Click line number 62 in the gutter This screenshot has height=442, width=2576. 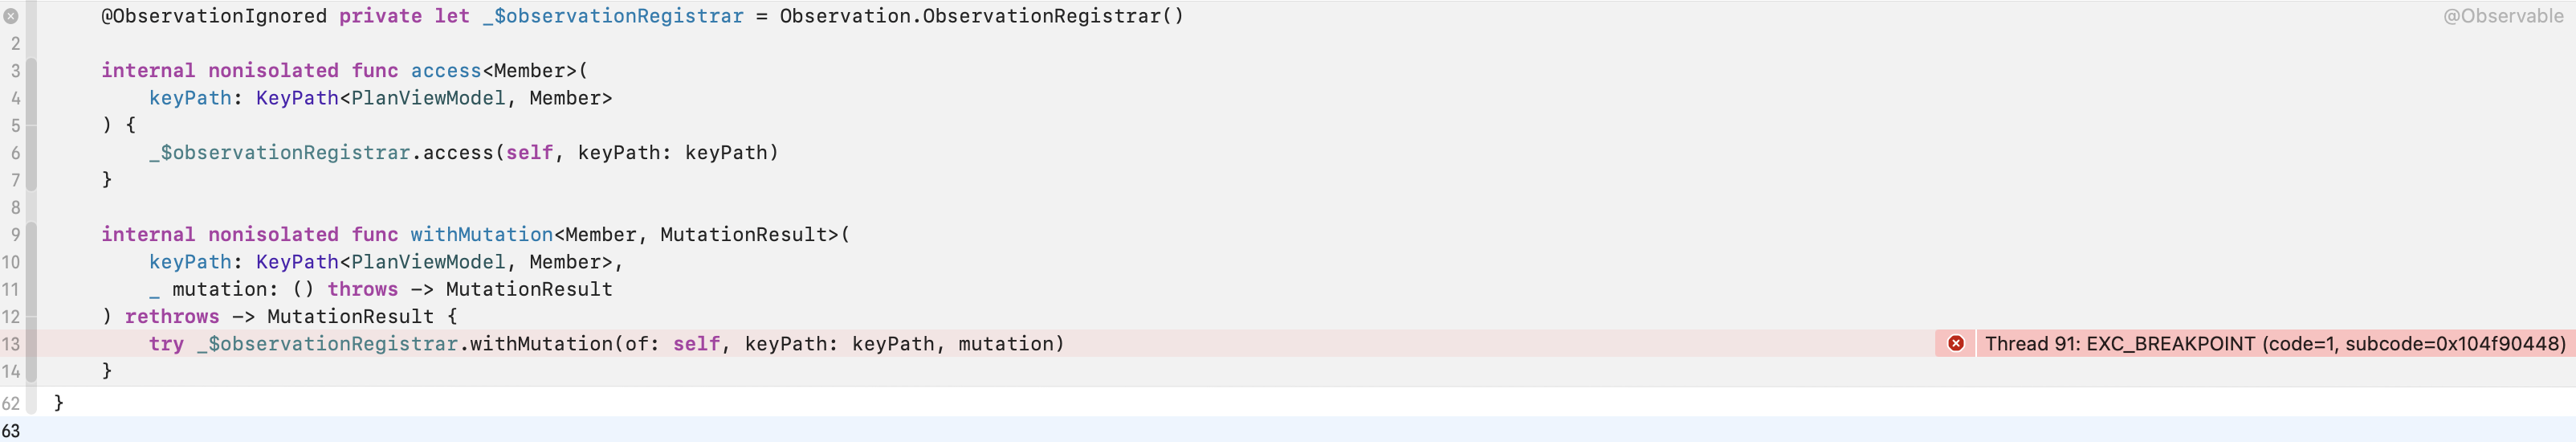pyautogui.click(x=11, y=403)
